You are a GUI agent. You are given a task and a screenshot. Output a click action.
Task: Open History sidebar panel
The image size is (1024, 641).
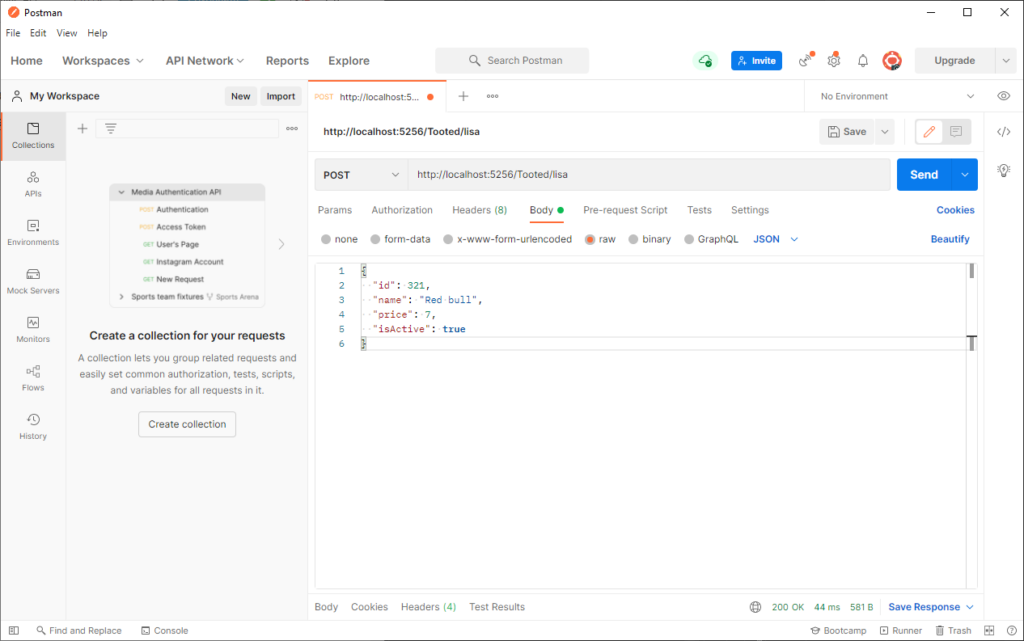pos(33,426)
